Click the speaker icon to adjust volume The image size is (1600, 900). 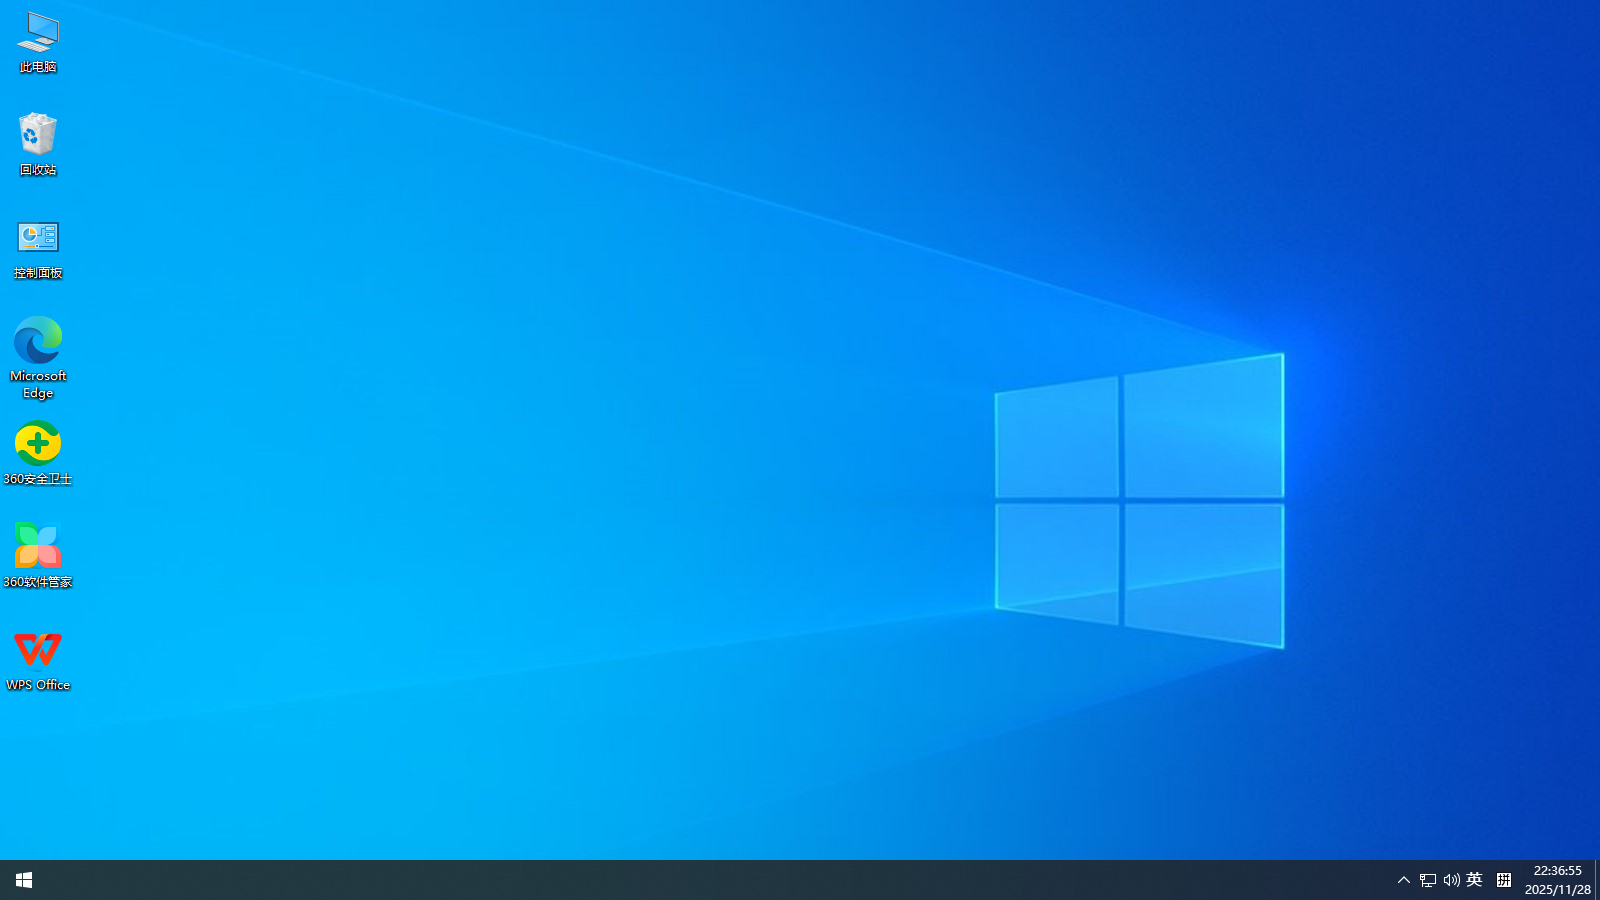point(1450,881)
